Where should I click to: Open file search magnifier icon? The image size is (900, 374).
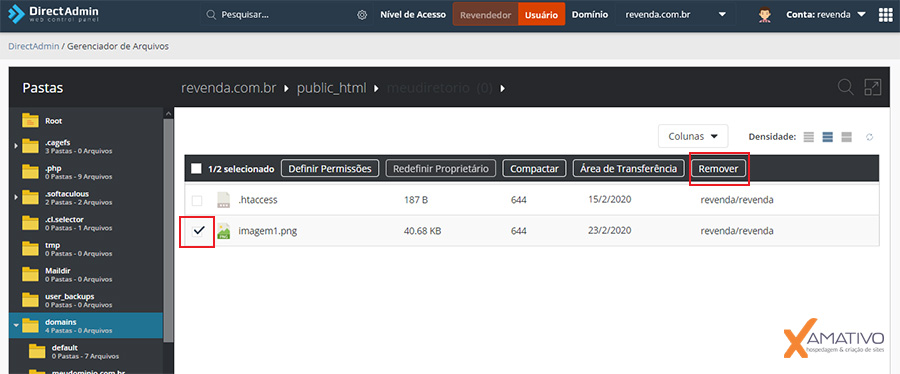point(845,88)
